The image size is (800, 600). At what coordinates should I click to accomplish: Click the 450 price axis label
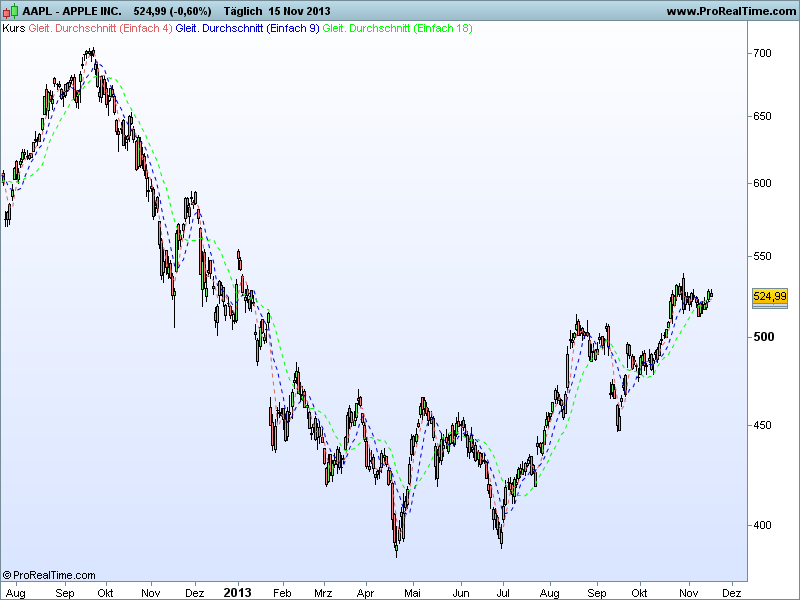click(762, 425)
